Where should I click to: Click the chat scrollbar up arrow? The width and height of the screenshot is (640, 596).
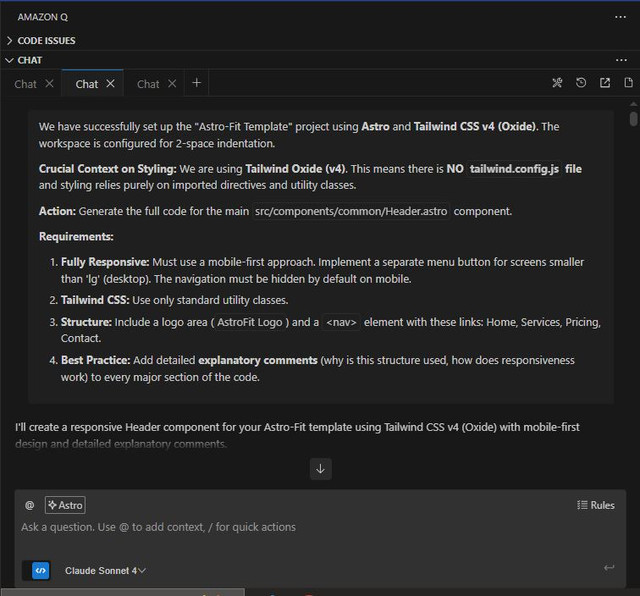[x=633, y=105]
